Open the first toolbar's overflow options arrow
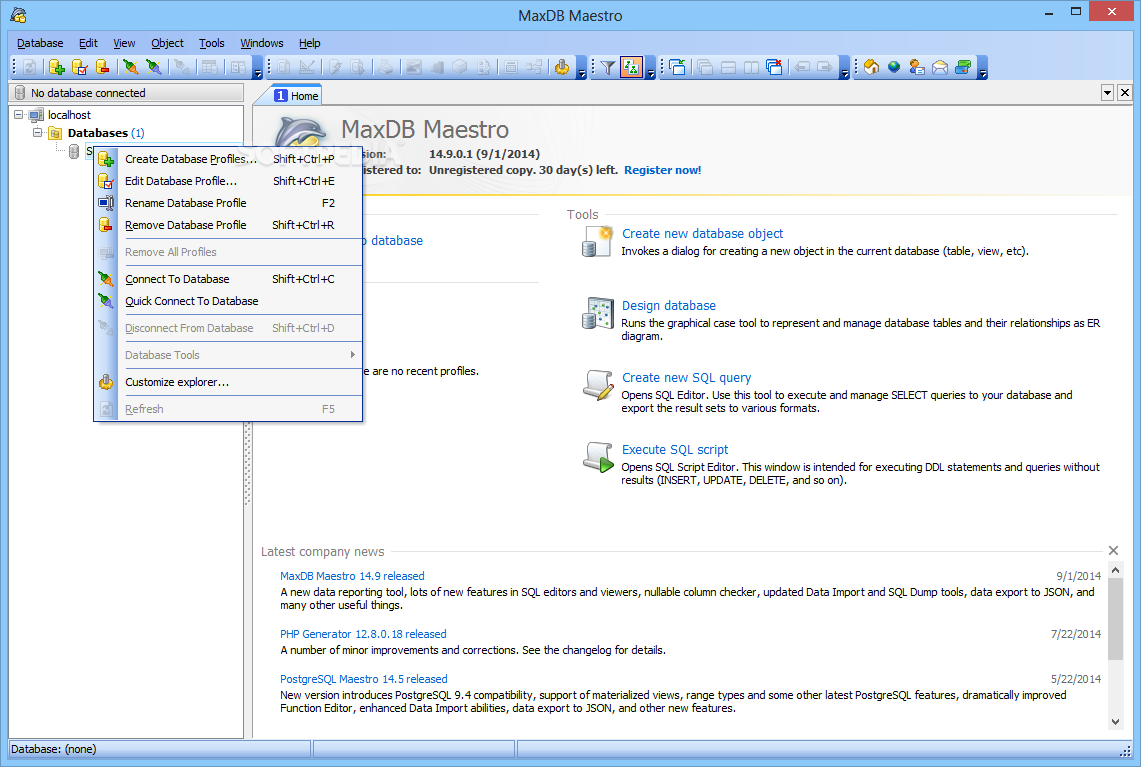Screen dimensions: 1141x767 click(258, 68)
